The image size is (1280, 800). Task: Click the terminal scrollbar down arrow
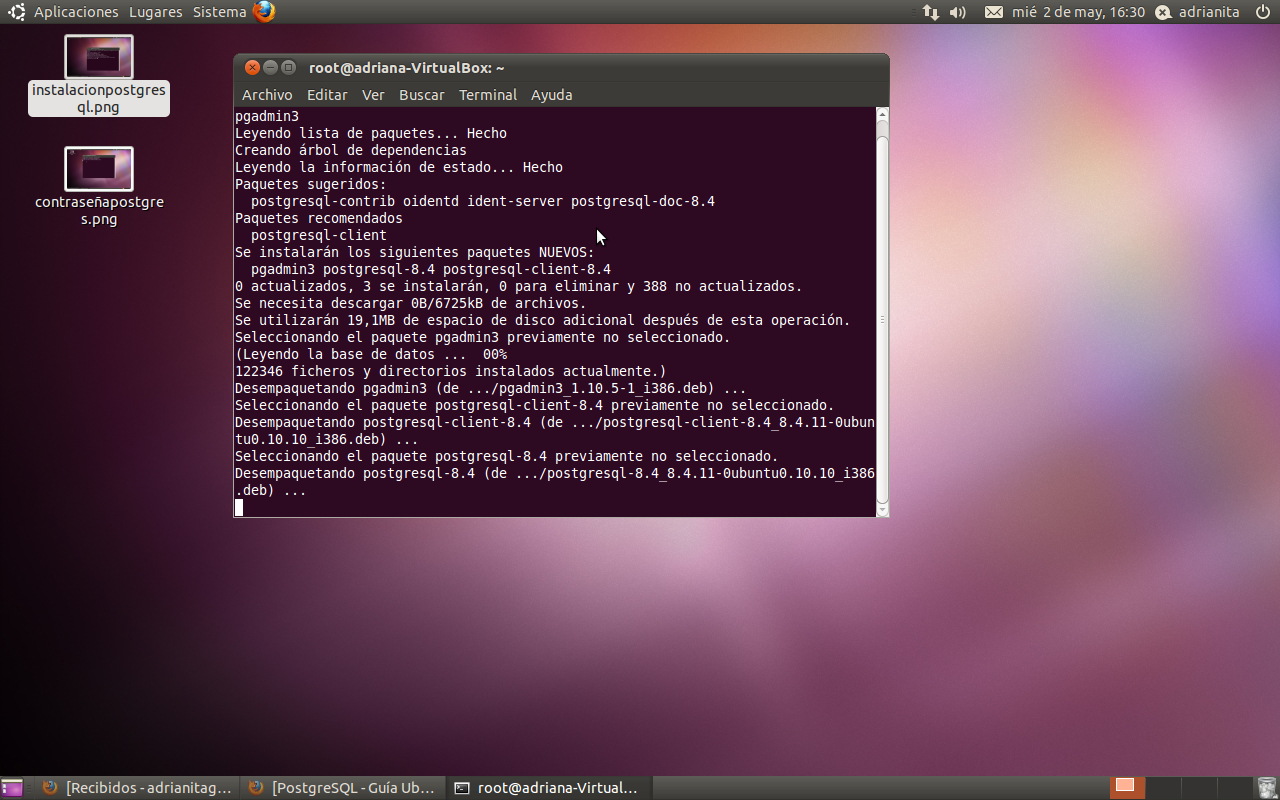882,510
